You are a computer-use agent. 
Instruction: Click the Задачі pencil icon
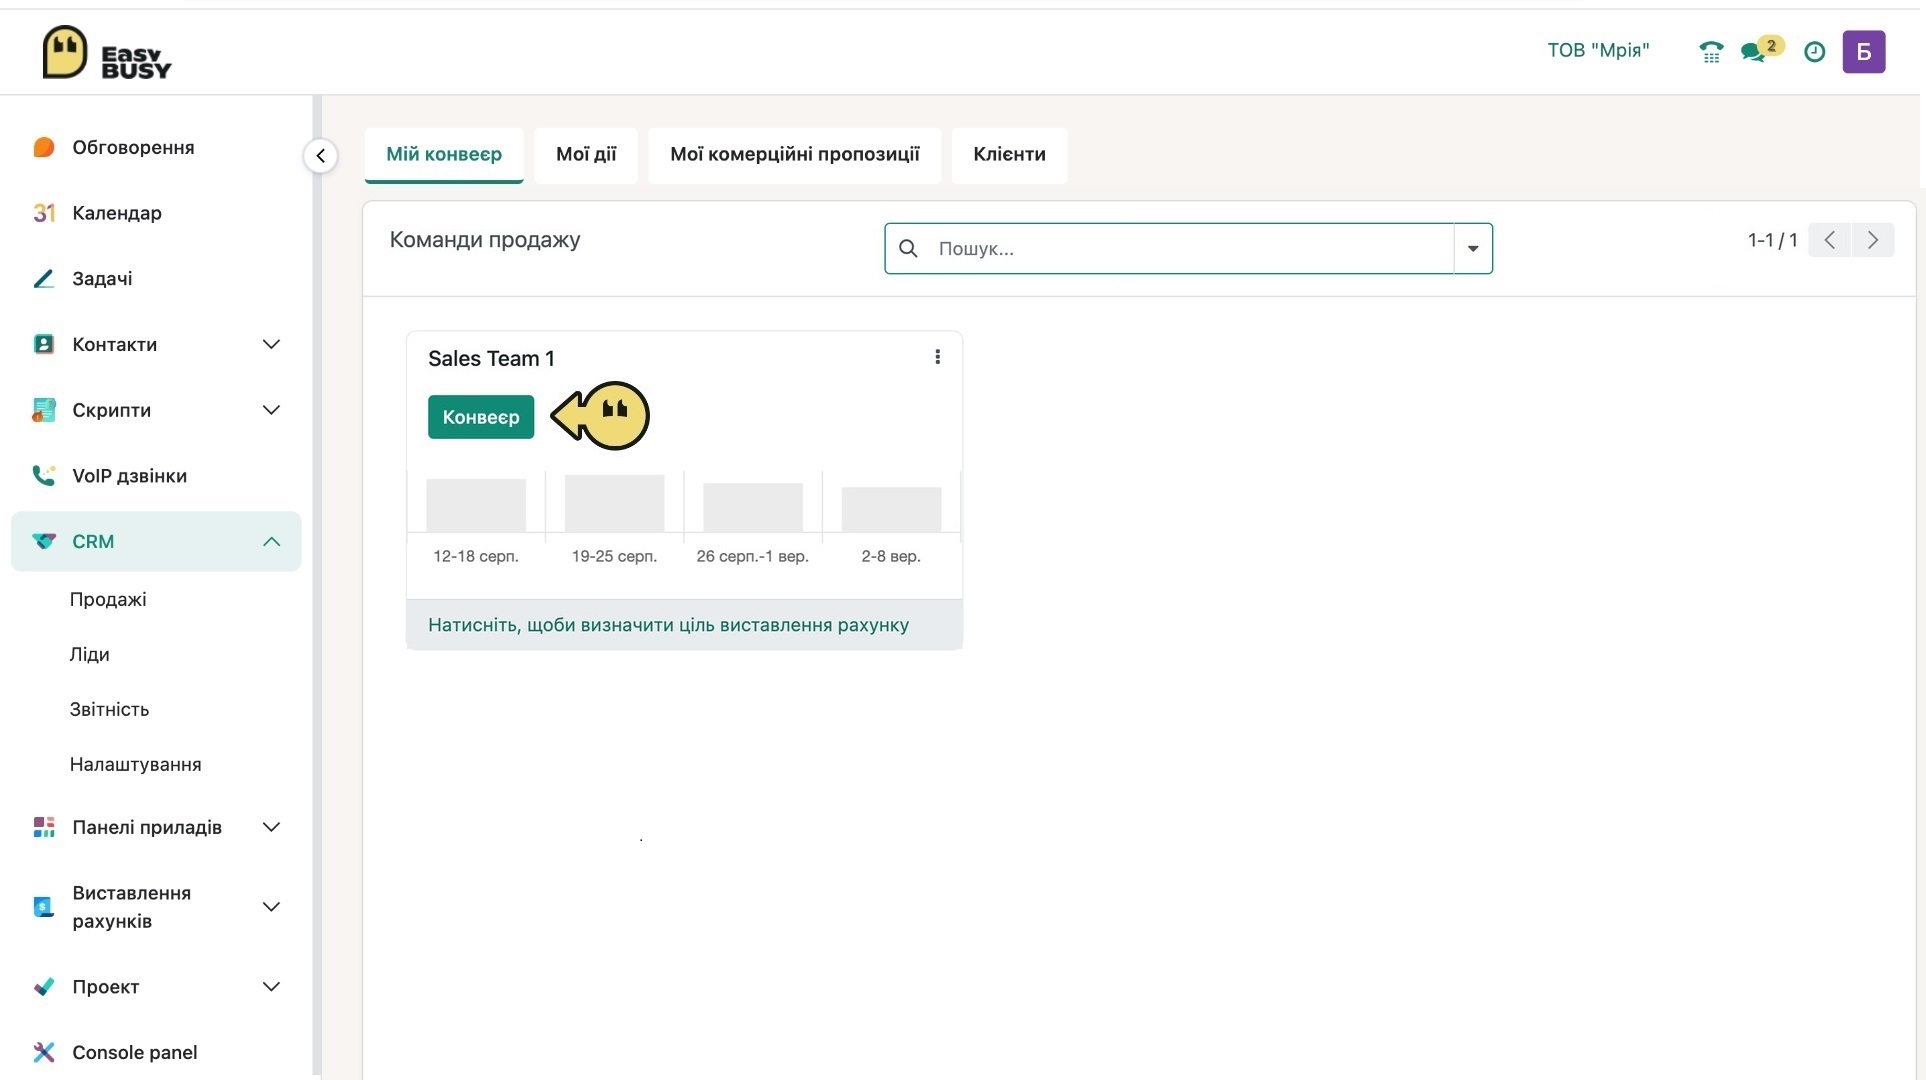pos(44,279)
